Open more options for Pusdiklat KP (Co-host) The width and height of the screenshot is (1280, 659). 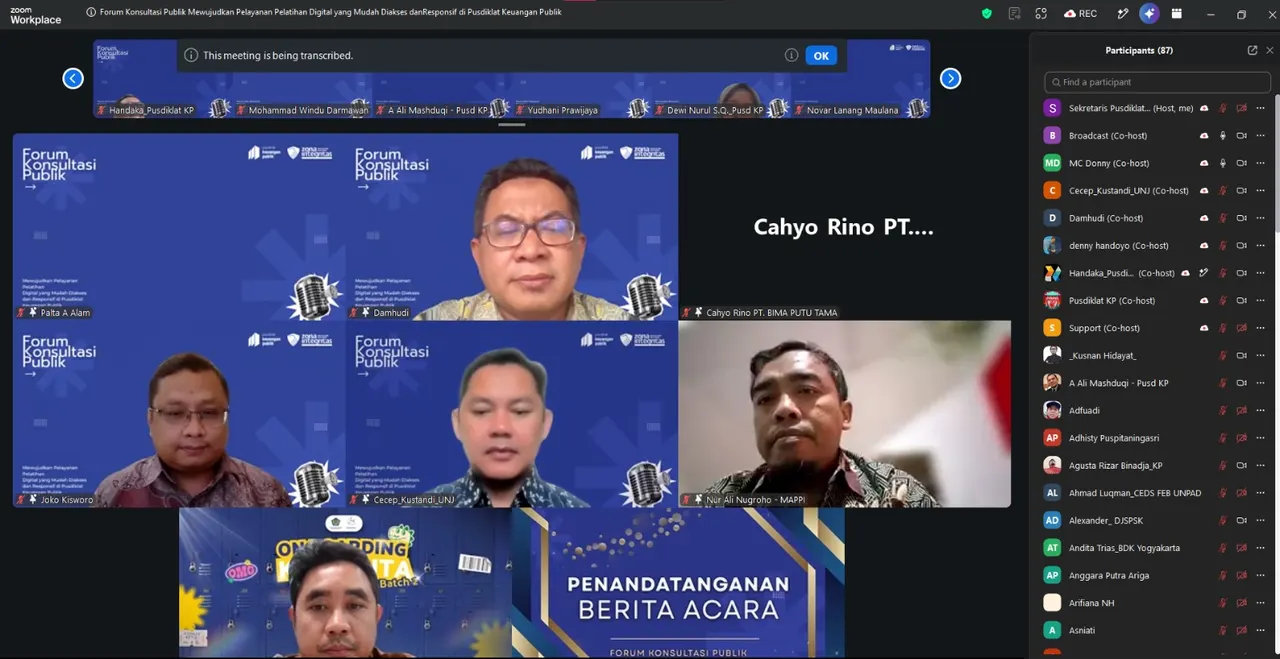pos(1261,300)
